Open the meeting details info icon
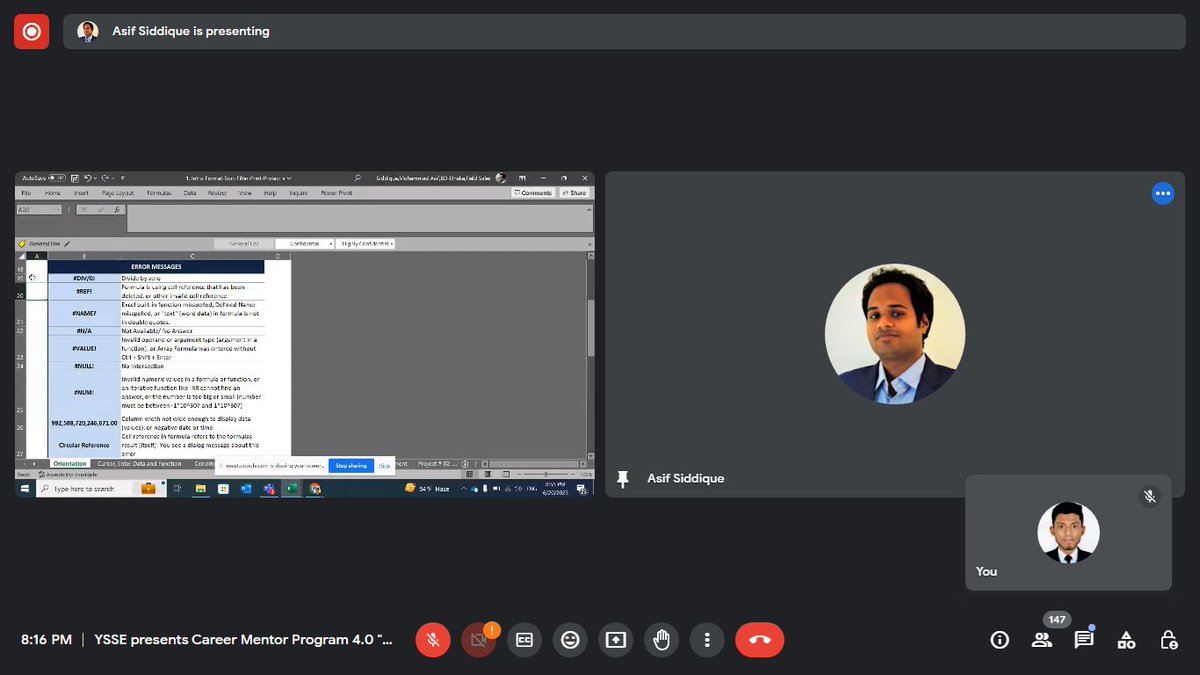1200x675 pixels. click(x=999, y=640)
